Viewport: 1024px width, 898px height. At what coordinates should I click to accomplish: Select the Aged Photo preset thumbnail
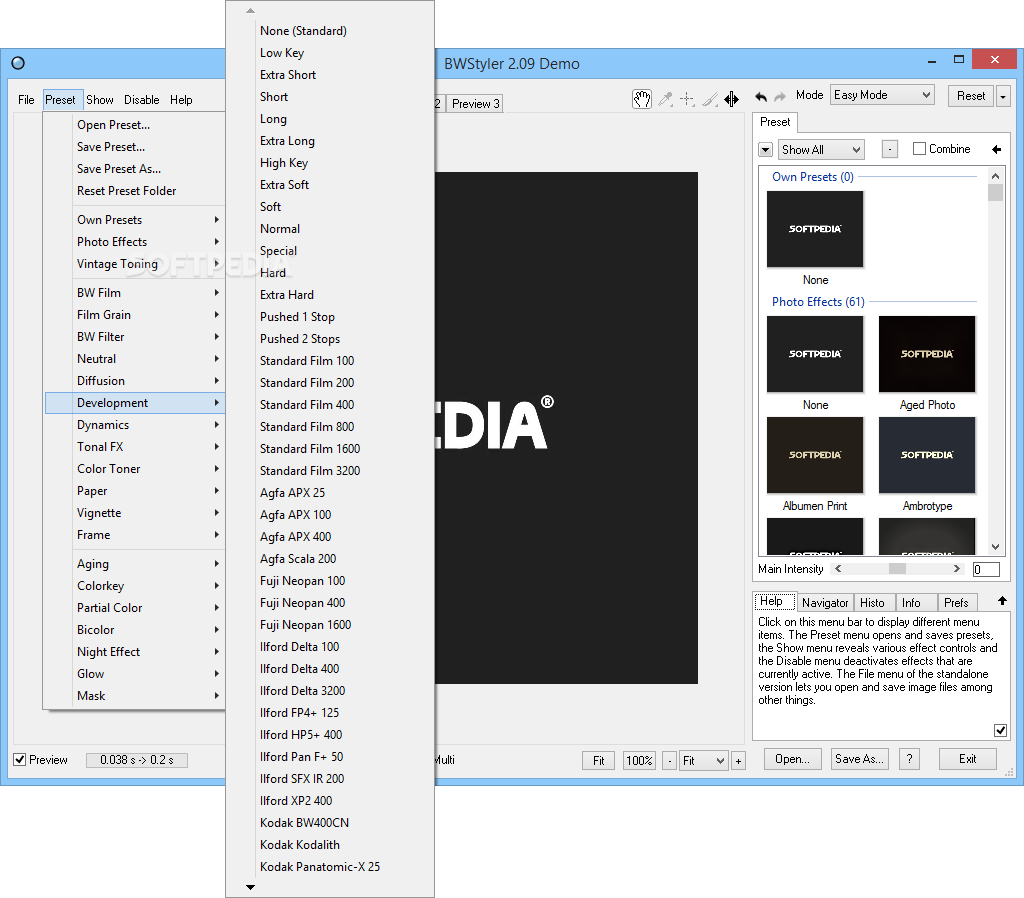(927, 354)
